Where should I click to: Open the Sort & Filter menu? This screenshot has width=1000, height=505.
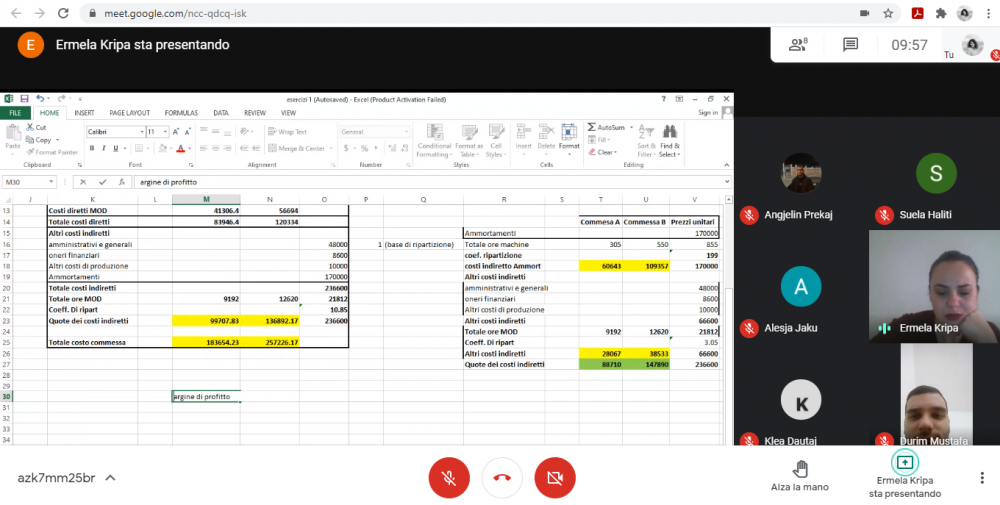pyautogui.click(x=646, y=141)
